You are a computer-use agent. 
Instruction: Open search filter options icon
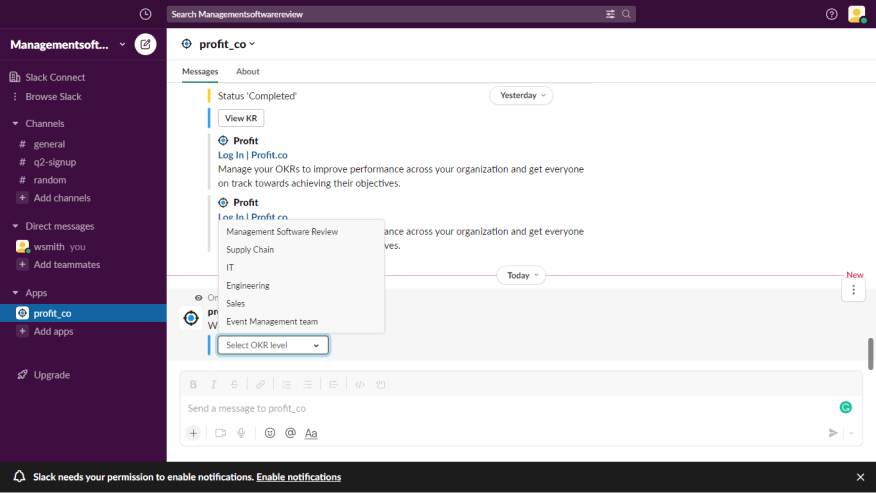(x=610, y=14)
